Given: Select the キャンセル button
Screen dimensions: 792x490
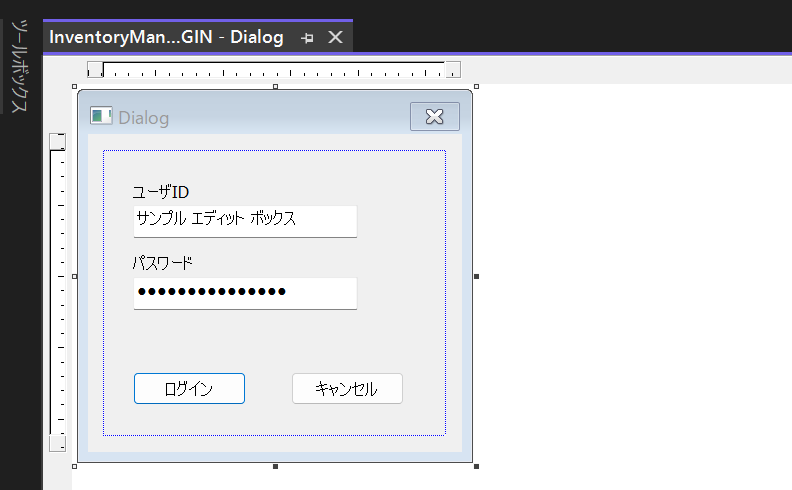Looking at the screenshot, I should (347, 389).
